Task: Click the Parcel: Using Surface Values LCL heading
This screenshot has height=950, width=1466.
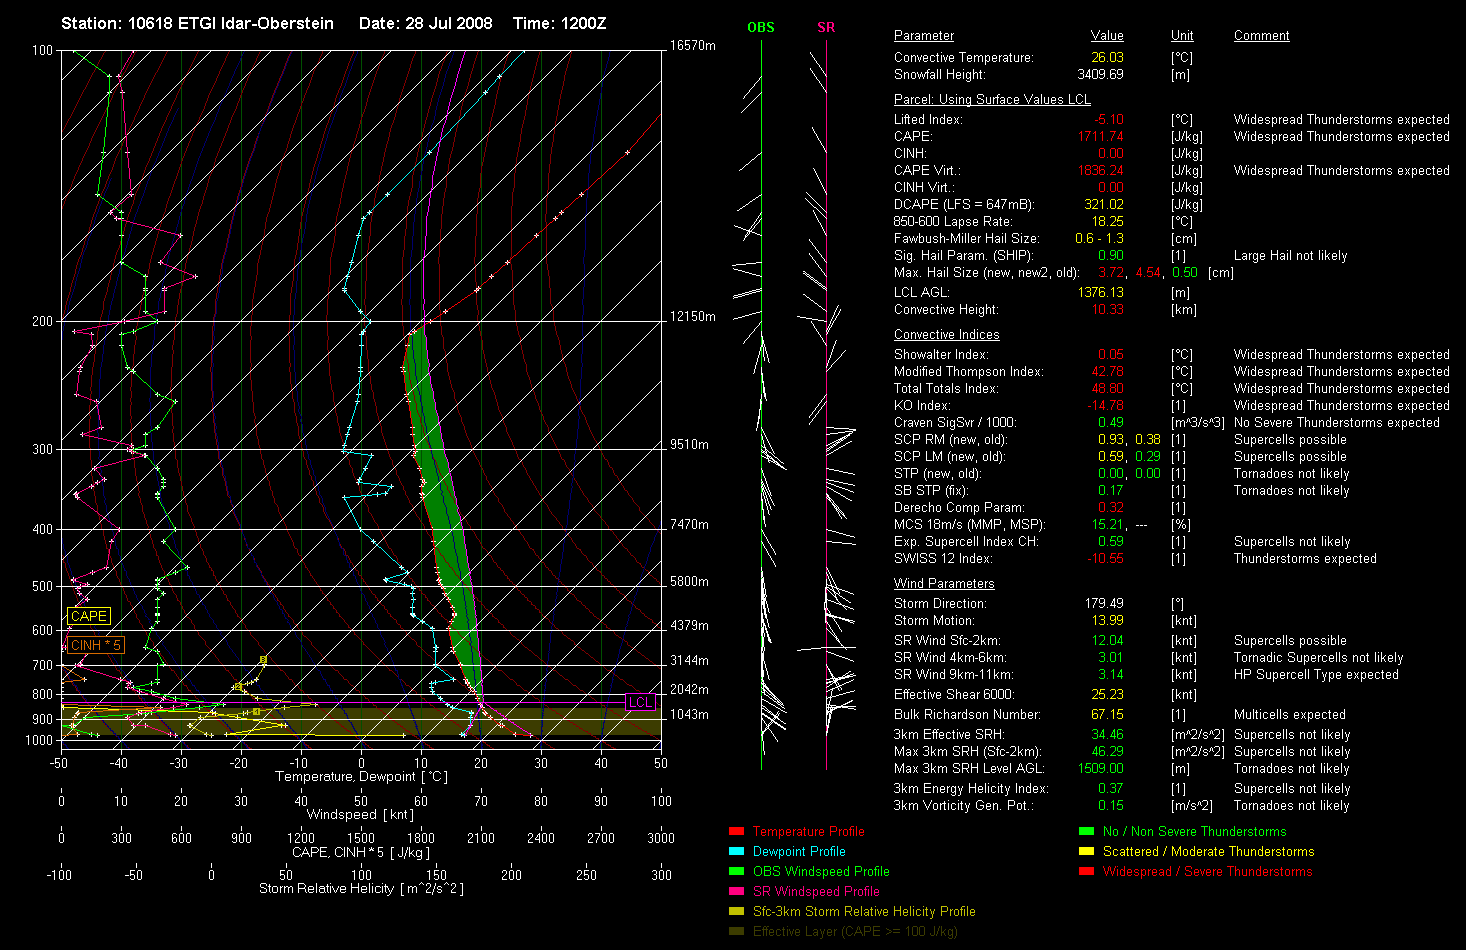Action: [x=991, y=99]
